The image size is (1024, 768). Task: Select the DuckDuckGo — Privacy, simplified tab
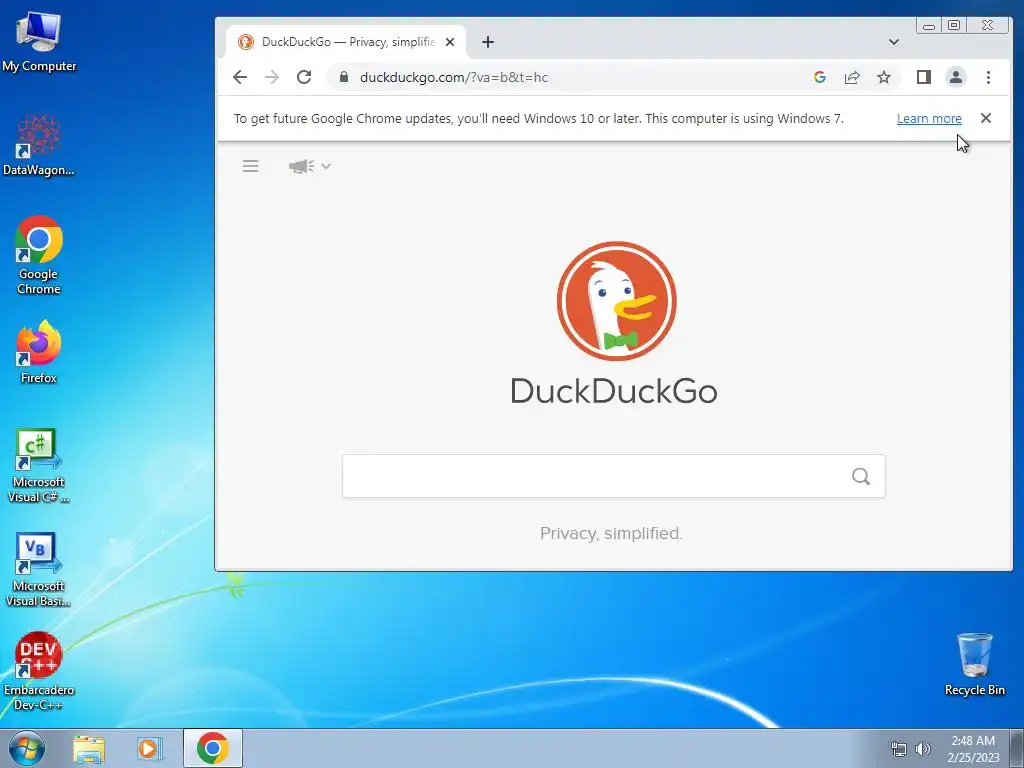coord(346,42)
